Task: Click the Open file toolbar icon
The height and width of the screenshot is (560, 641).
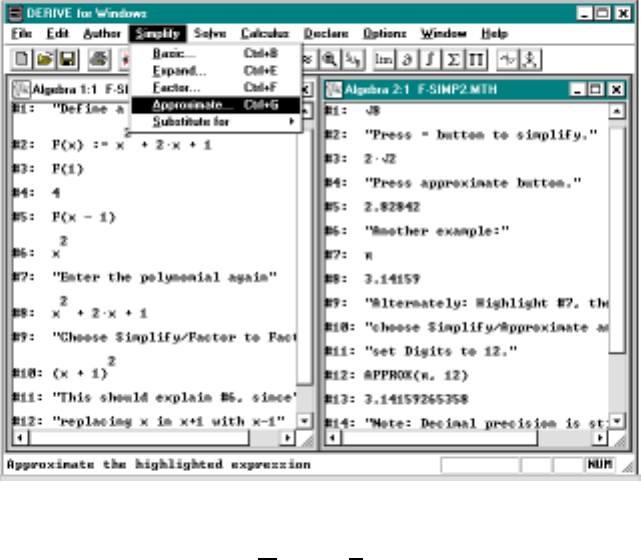Action: pos(45,60)
